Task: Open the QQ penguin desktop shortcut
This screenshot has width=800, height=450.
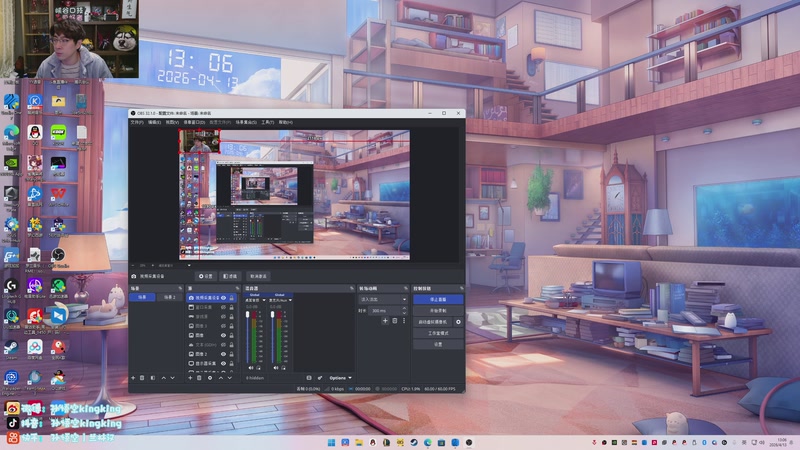Action: pos(35,135)
